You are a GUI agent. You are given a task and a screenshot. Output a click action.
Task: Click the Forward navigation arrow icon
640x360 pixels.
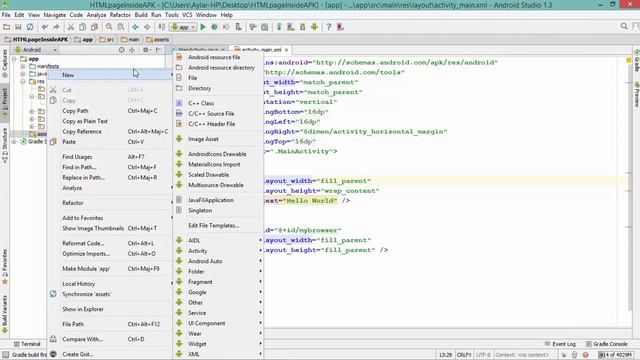tap(147, 27)
